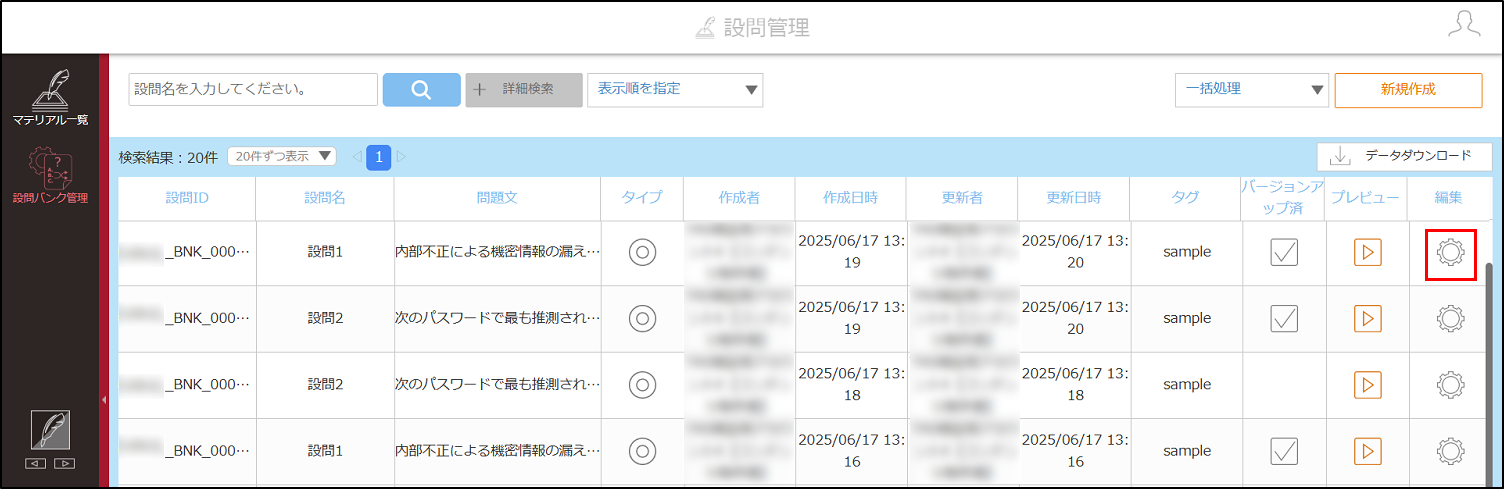Open edit gear for 設問1 created 13:16
The width and height of the screenshot is (1504, 489).
tap(1450, 451)
